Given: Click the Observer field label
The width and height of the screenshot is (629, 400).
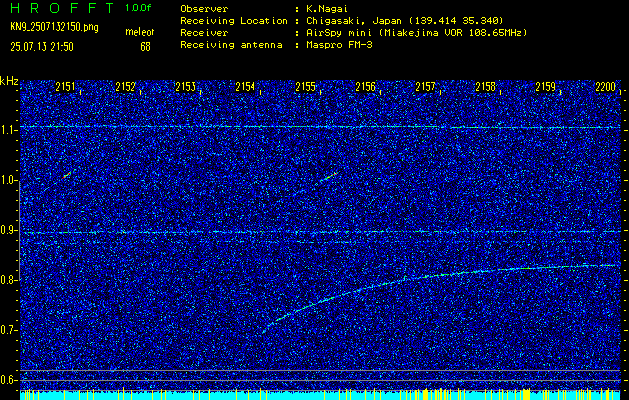Looking at the screenshot, I should 204,9.
